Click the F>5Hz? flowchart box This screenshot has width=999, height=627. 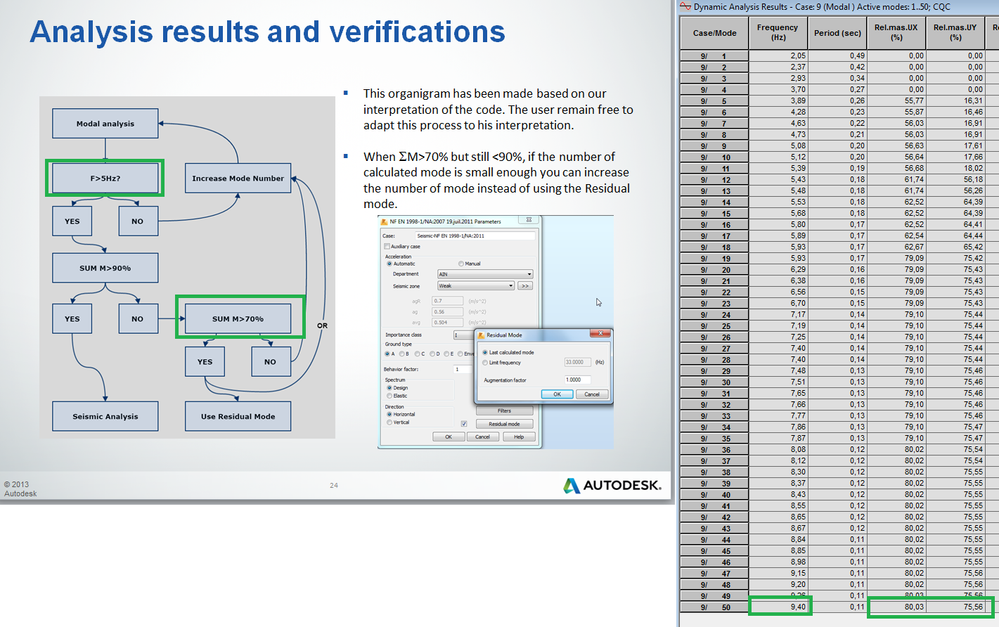(x=105, y=178)
